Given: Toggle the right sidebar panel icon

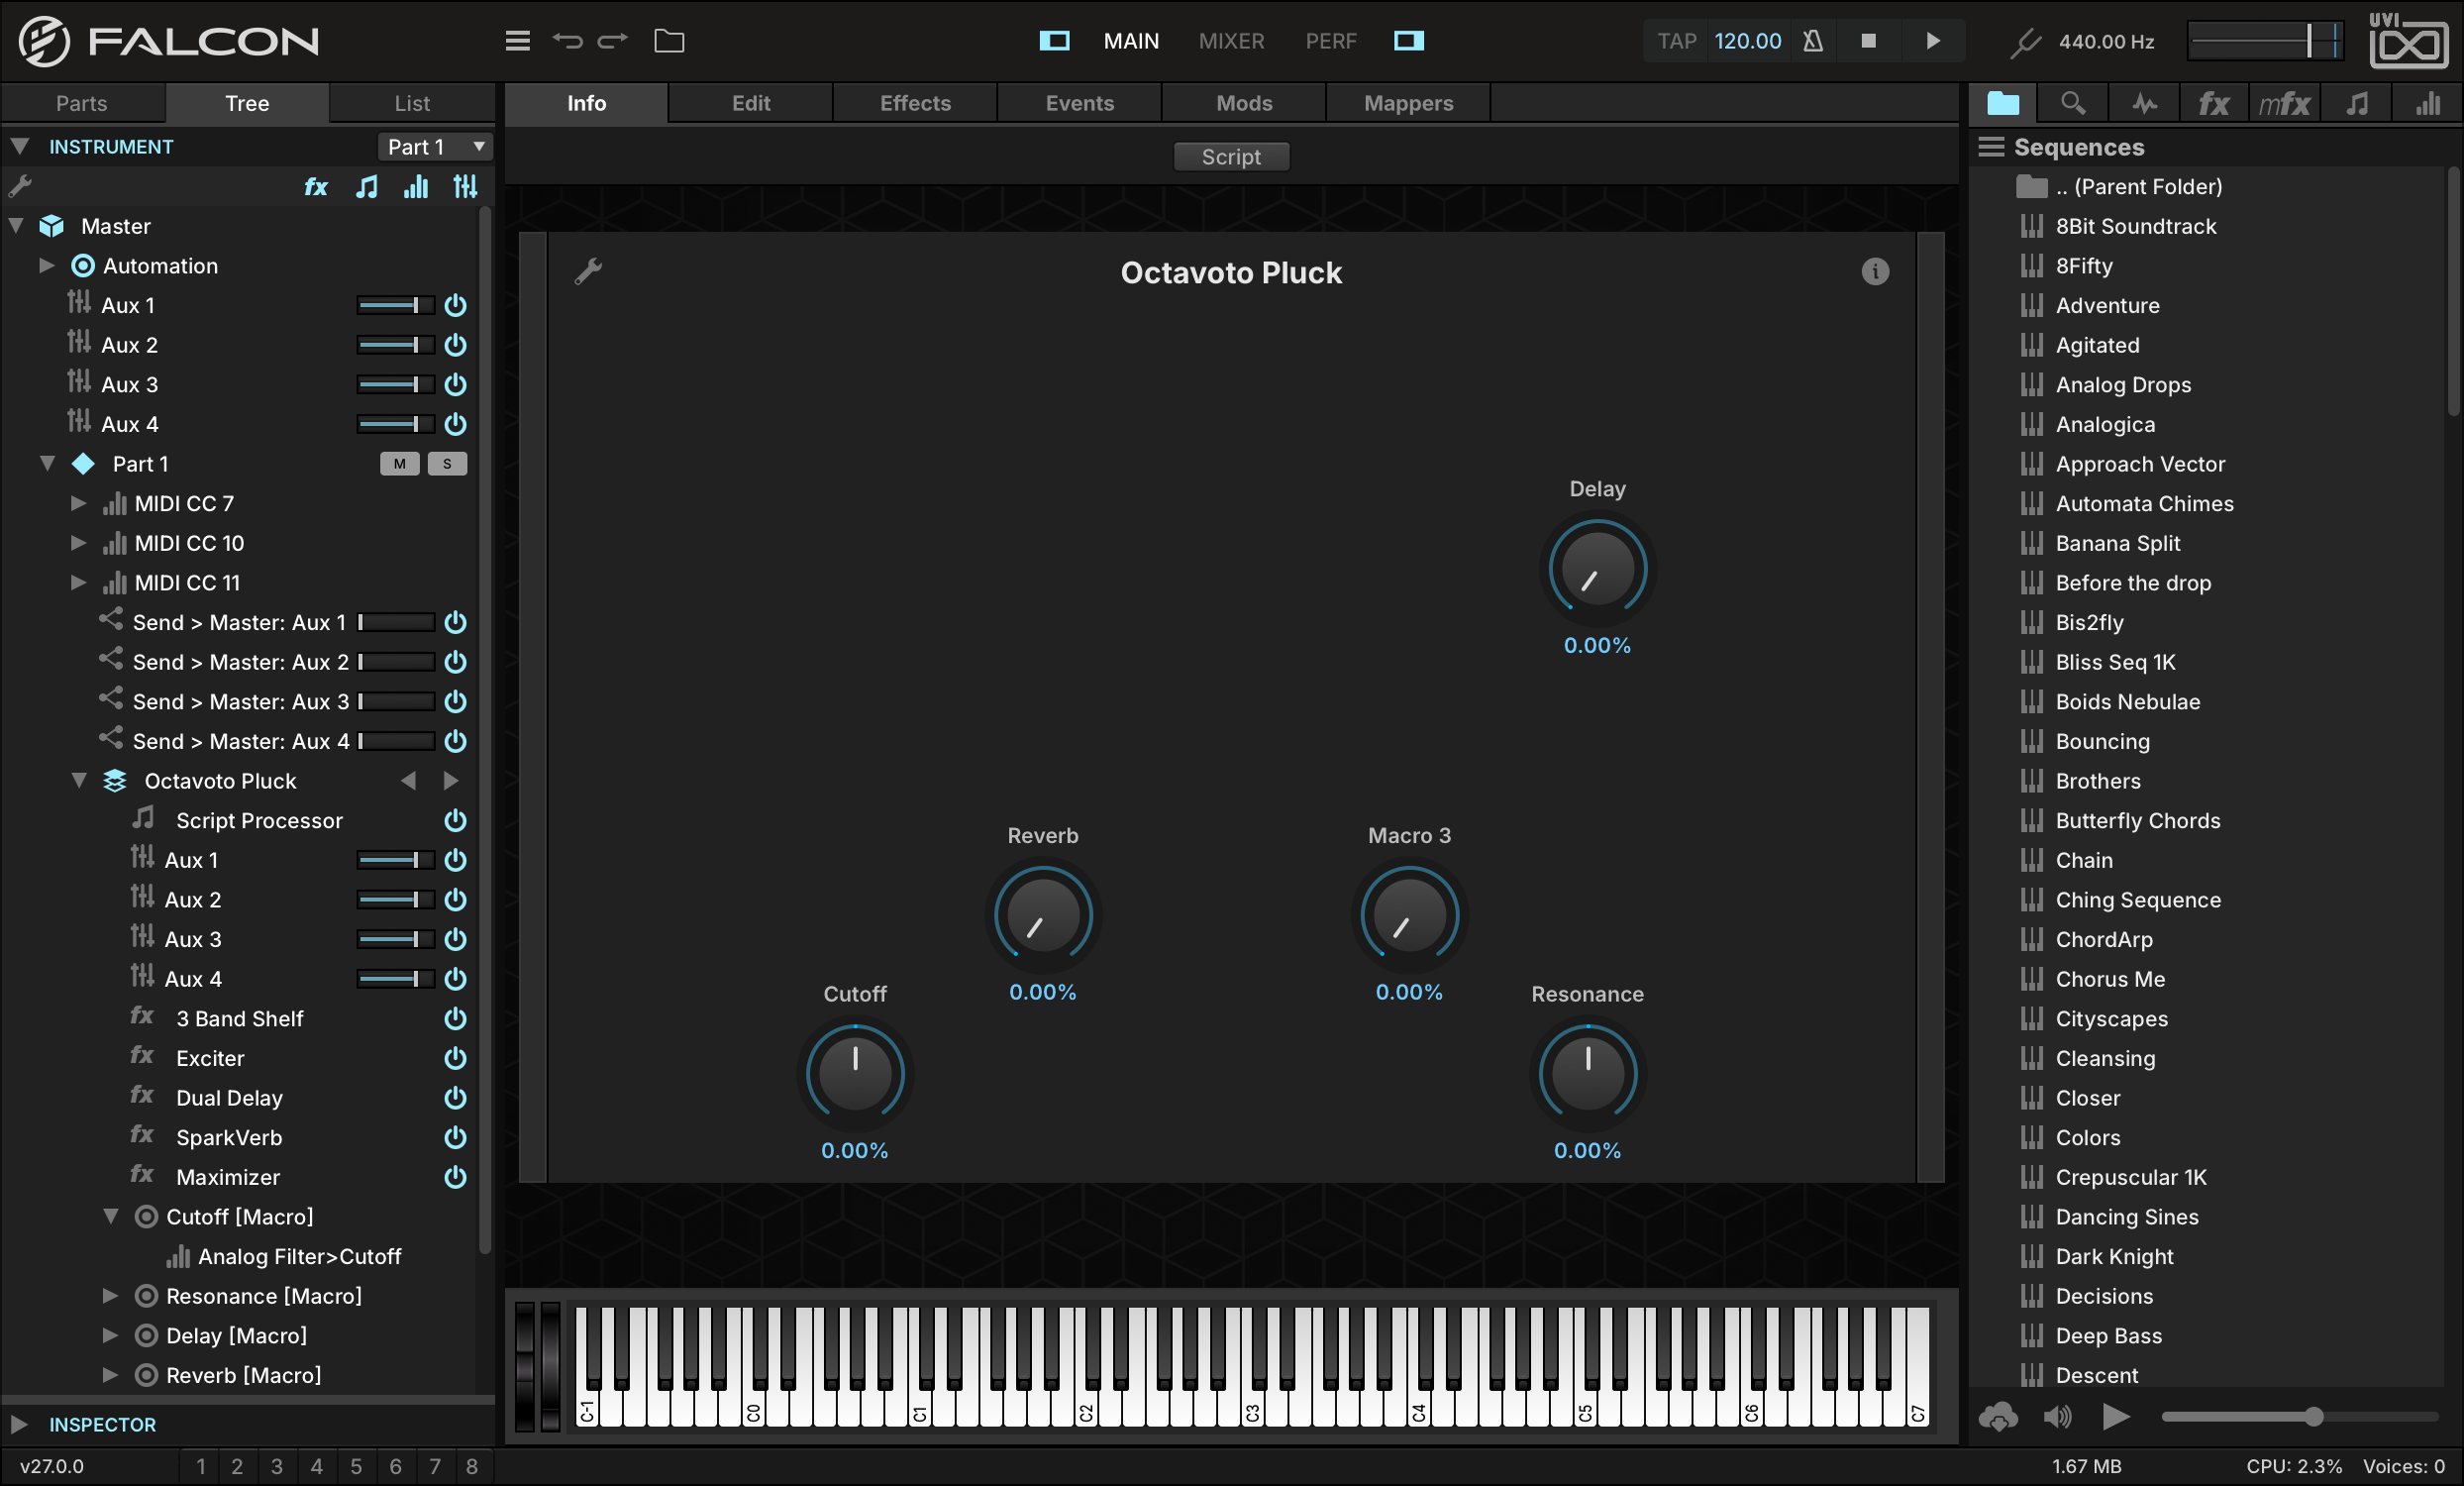Looking at the screenshot, I should point(1409,41).
